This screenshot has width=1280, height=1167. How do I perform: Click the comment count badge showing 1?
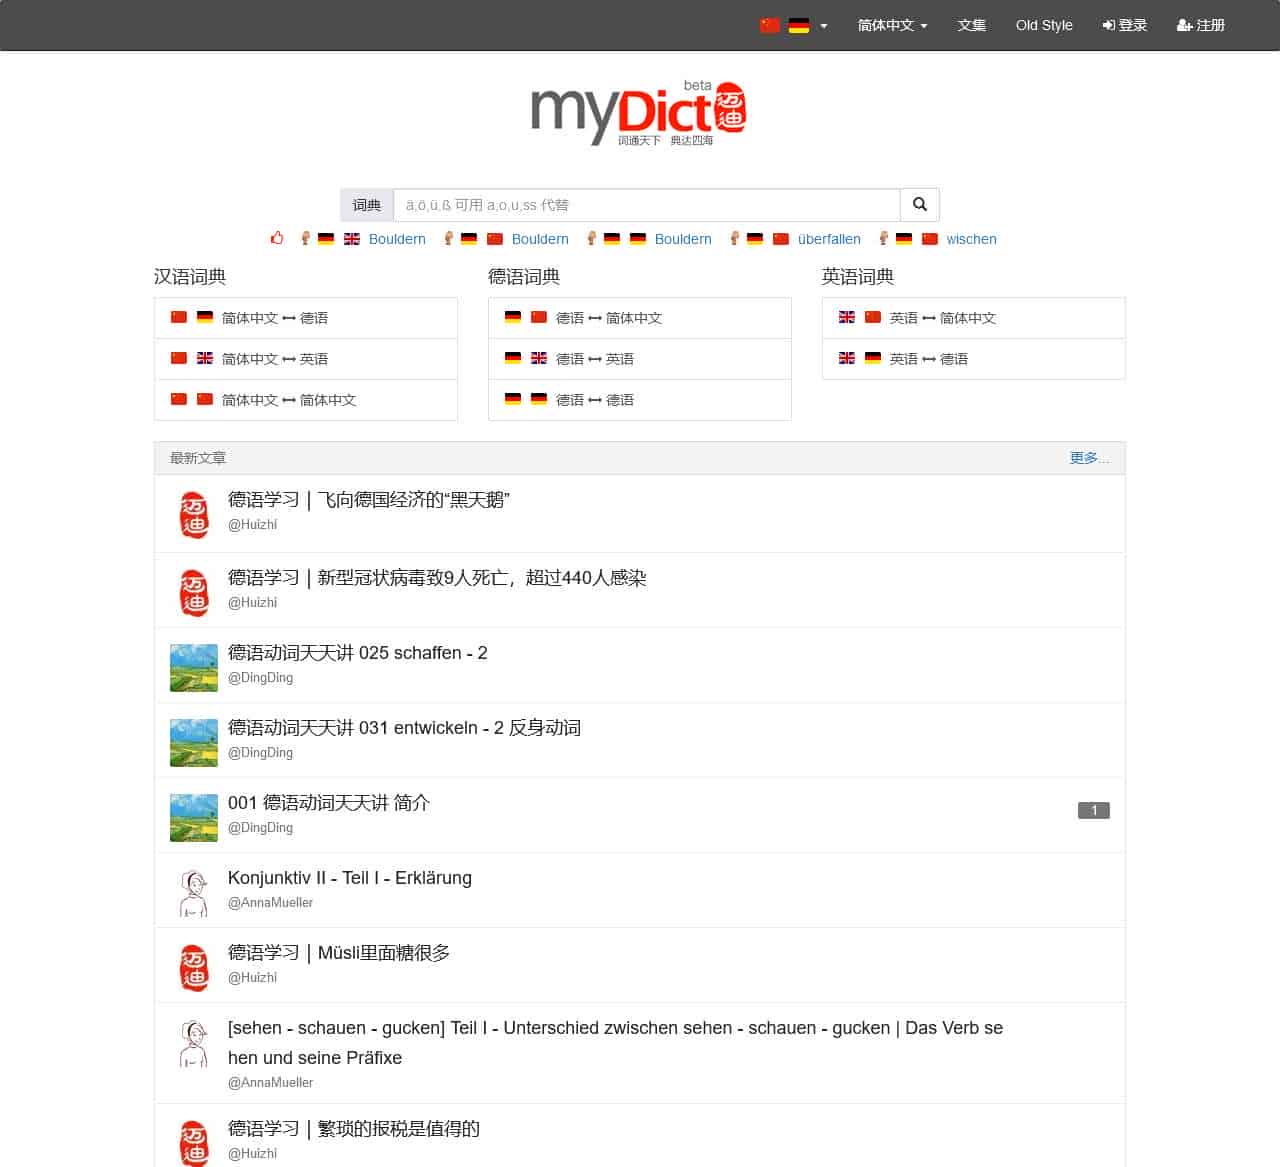pyautogui.click(x=1094, y=810)
